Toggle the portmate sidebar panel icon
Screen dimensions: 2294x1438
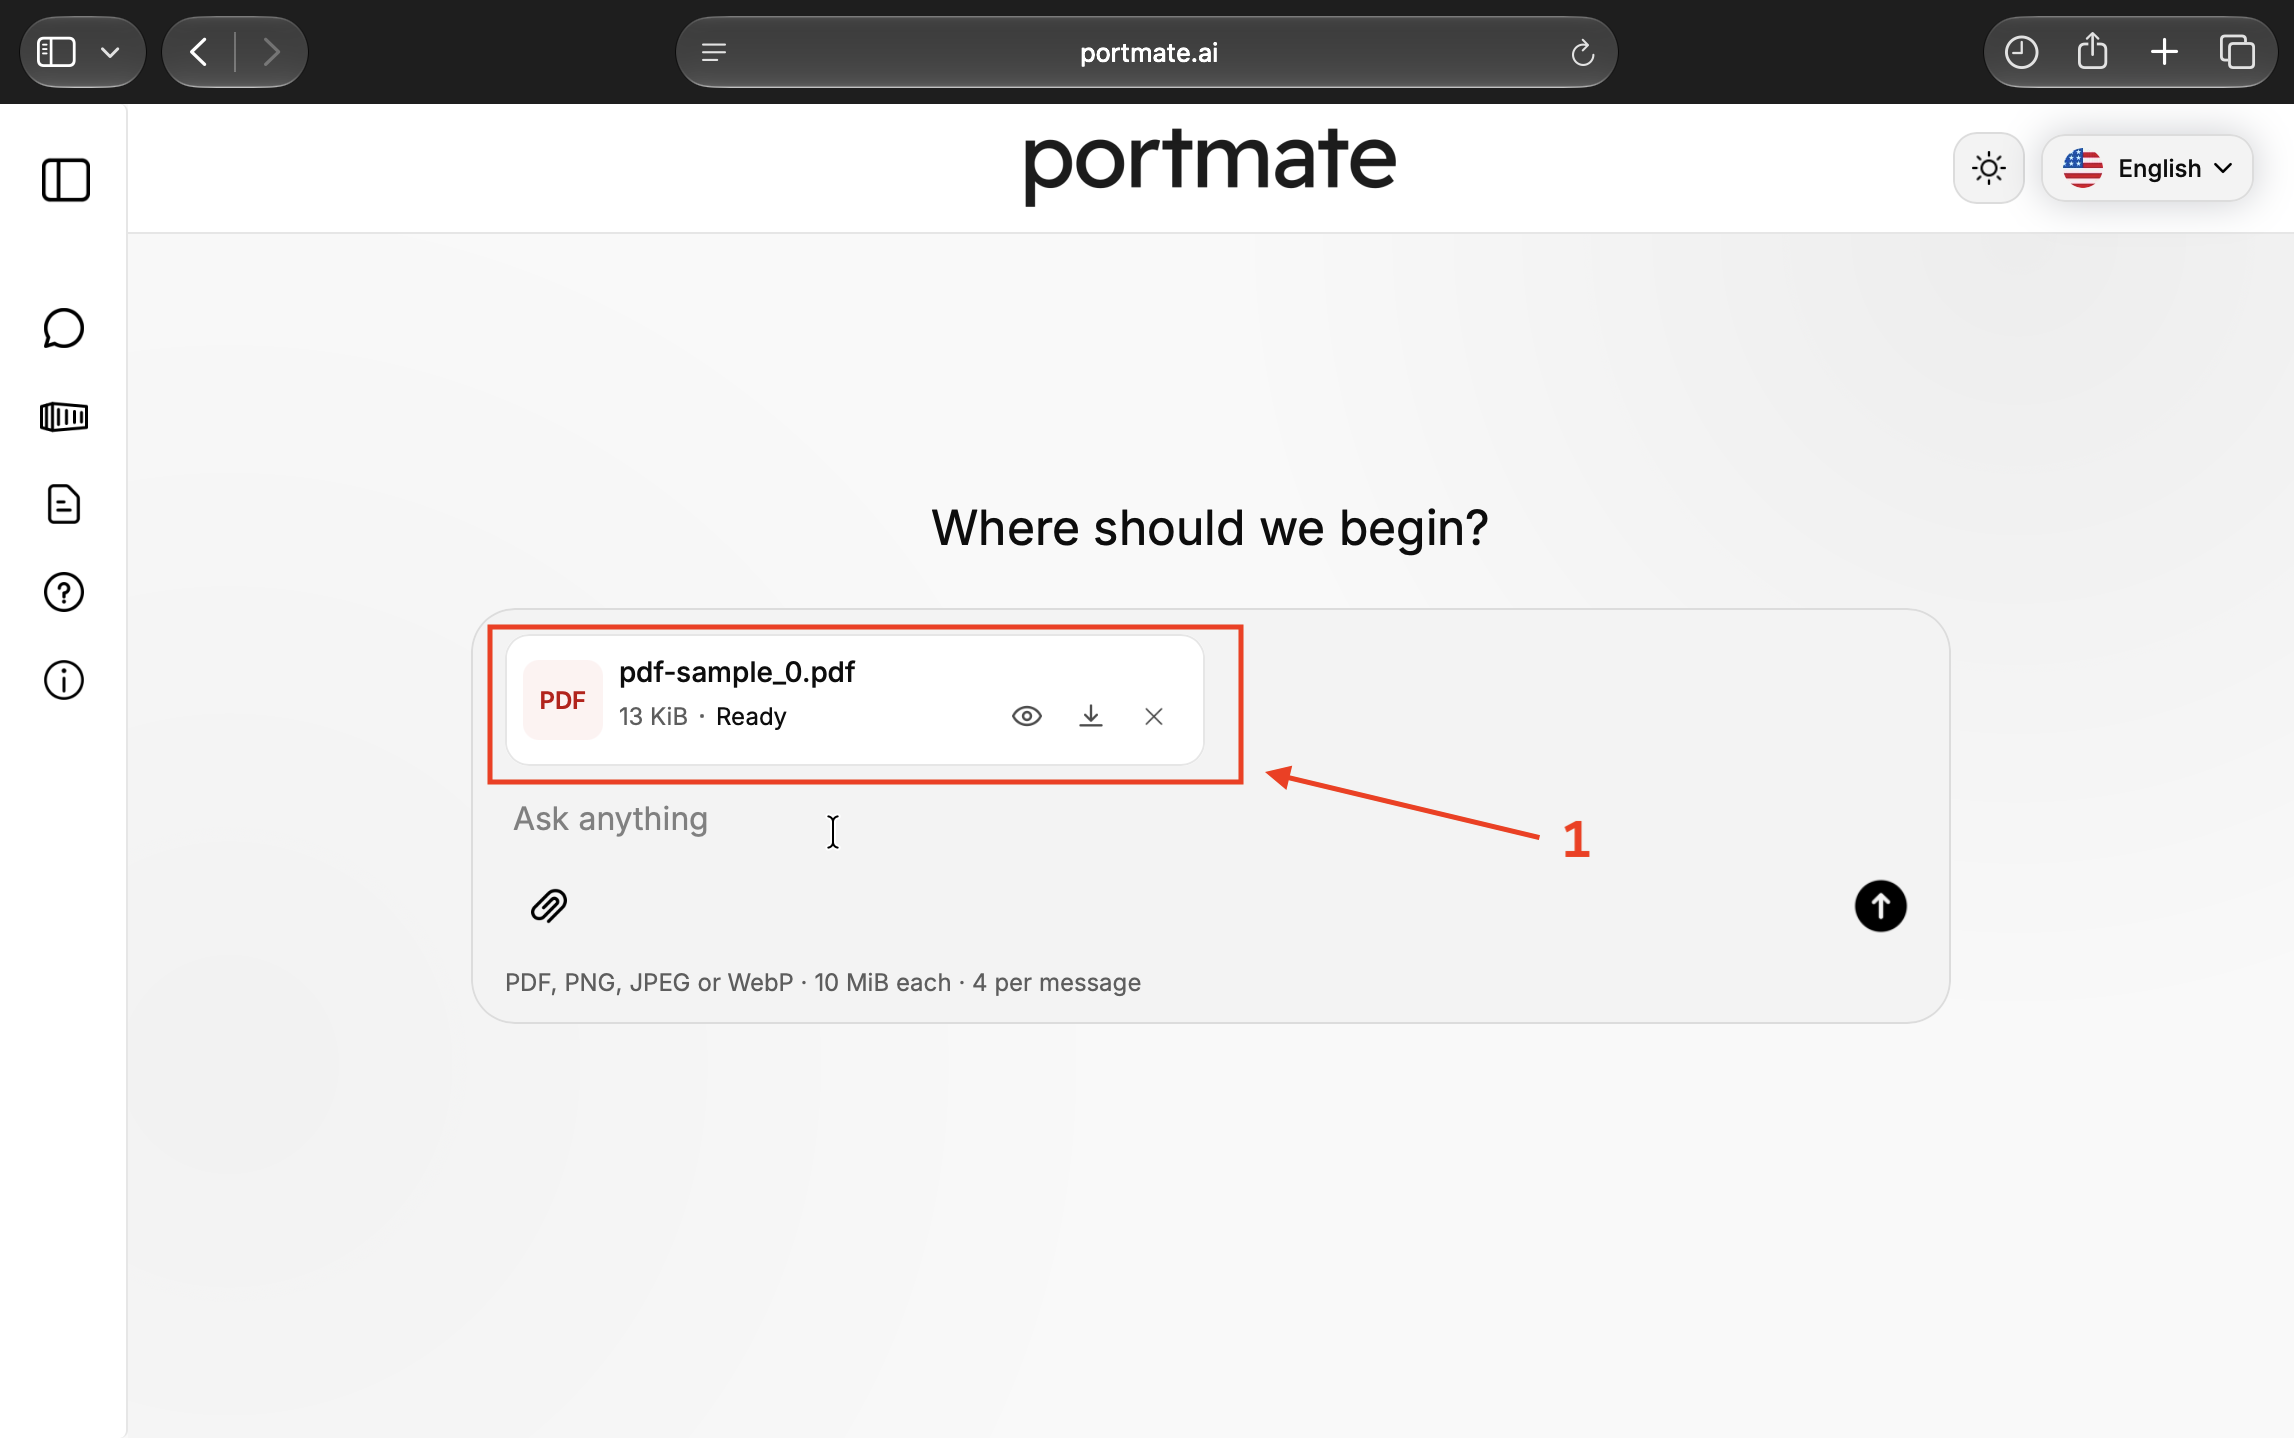click(x=66, y=180)
